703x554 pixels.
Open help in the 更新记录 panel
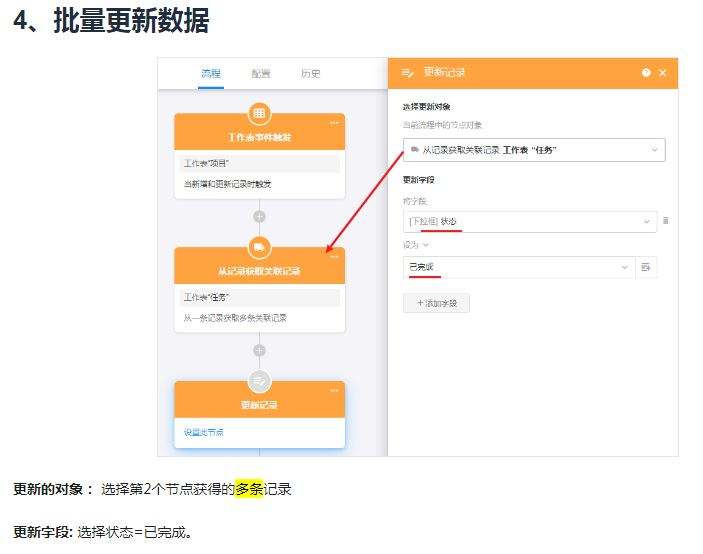tap(646, 73)
